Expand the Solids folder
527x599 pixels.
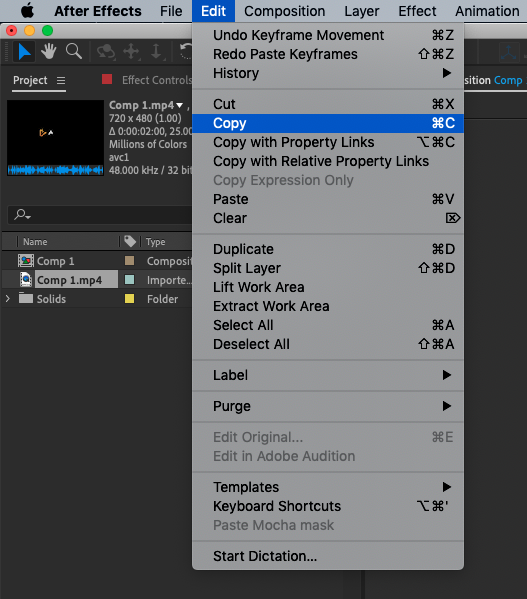[x=8, y=299]
